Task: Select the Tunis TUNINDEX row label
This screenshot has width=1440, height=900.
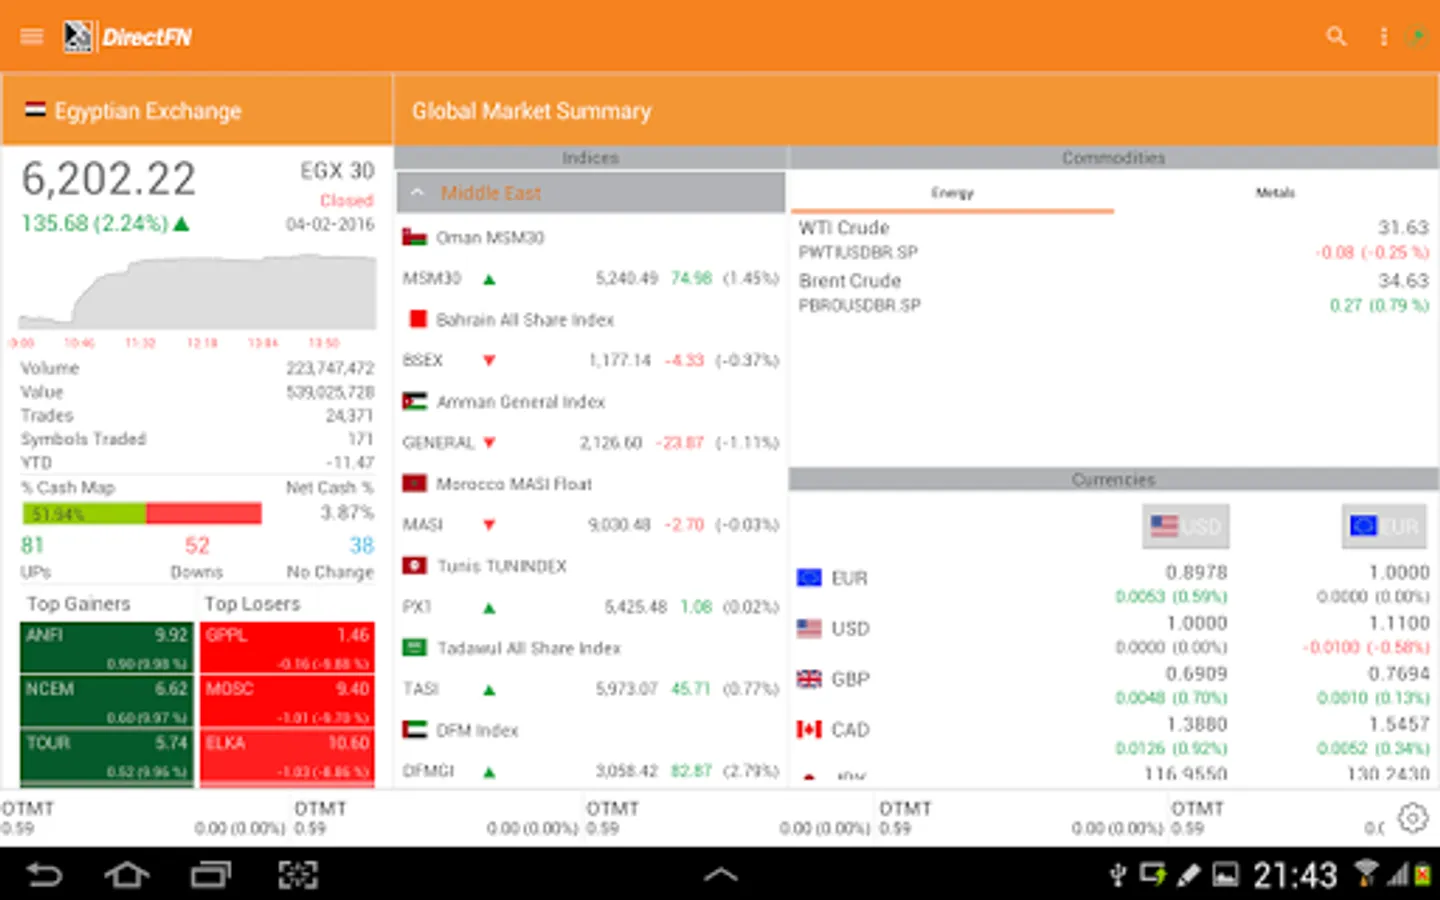Action: coord(502,566)
